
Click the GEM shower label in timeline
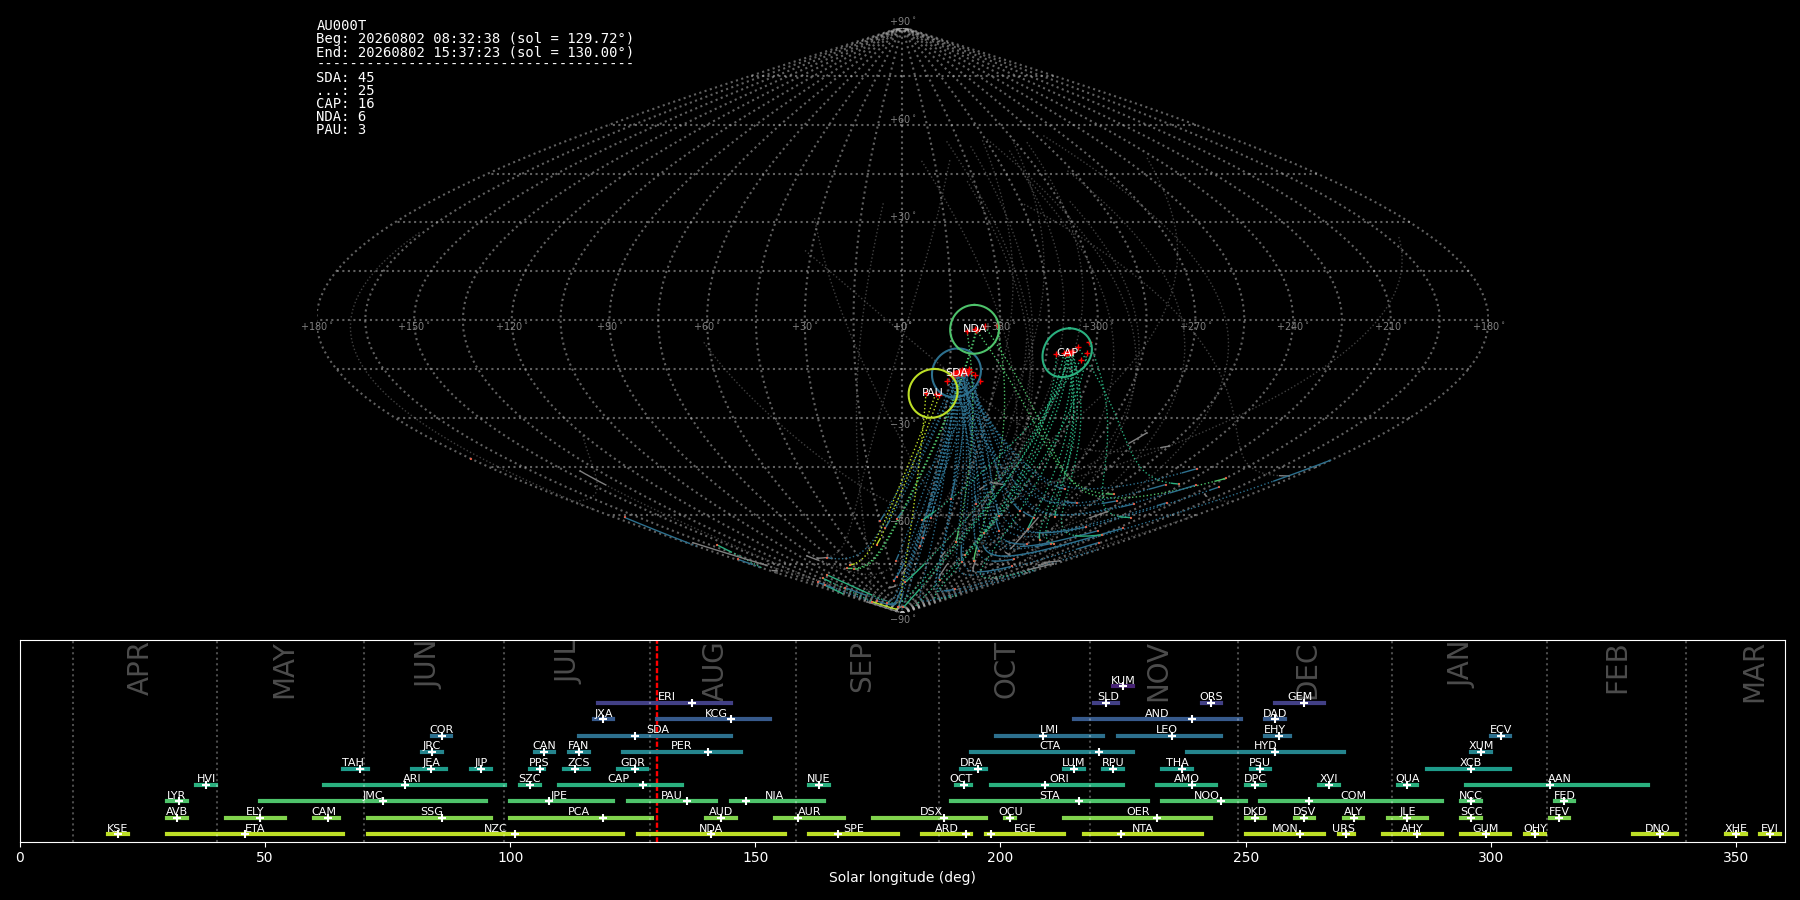point(1300,697)
